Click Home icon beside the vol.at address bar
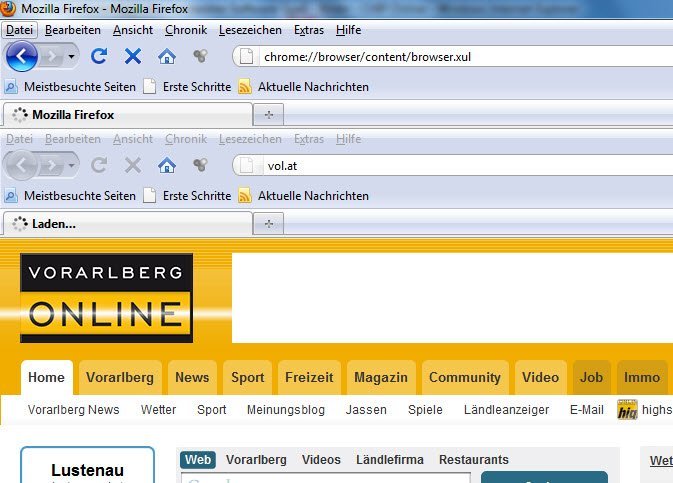Screen dimensions: 673x483 pyautogui.click(x=167, y=165)
